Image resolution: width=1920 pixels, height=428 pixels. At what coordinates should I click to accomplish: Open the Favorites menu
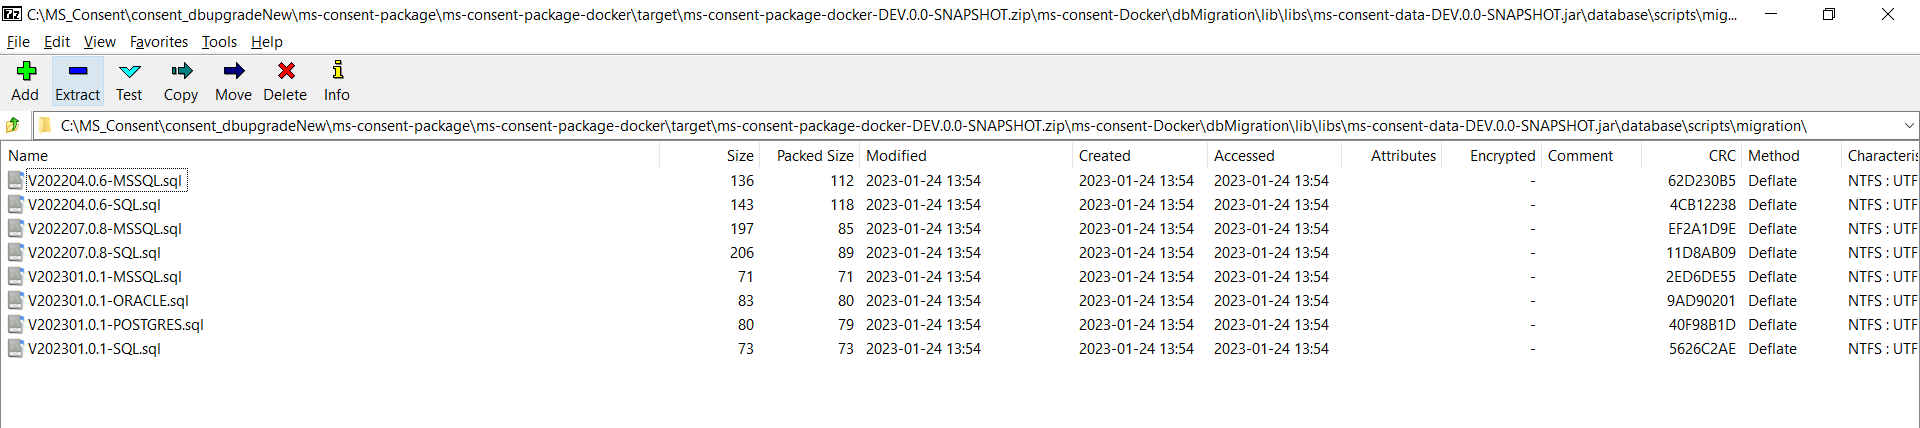point(159,42)
